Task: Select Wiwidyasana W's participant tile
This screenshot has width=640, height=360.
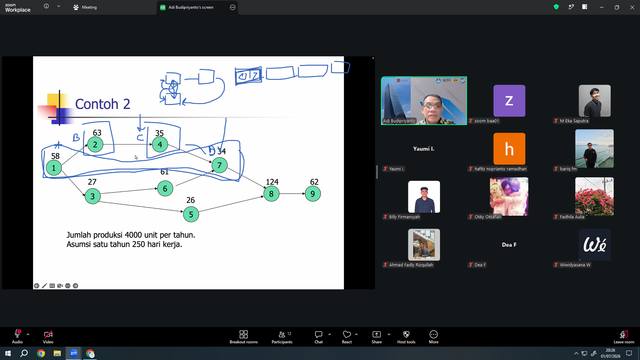Action: (x=594, y=245)
